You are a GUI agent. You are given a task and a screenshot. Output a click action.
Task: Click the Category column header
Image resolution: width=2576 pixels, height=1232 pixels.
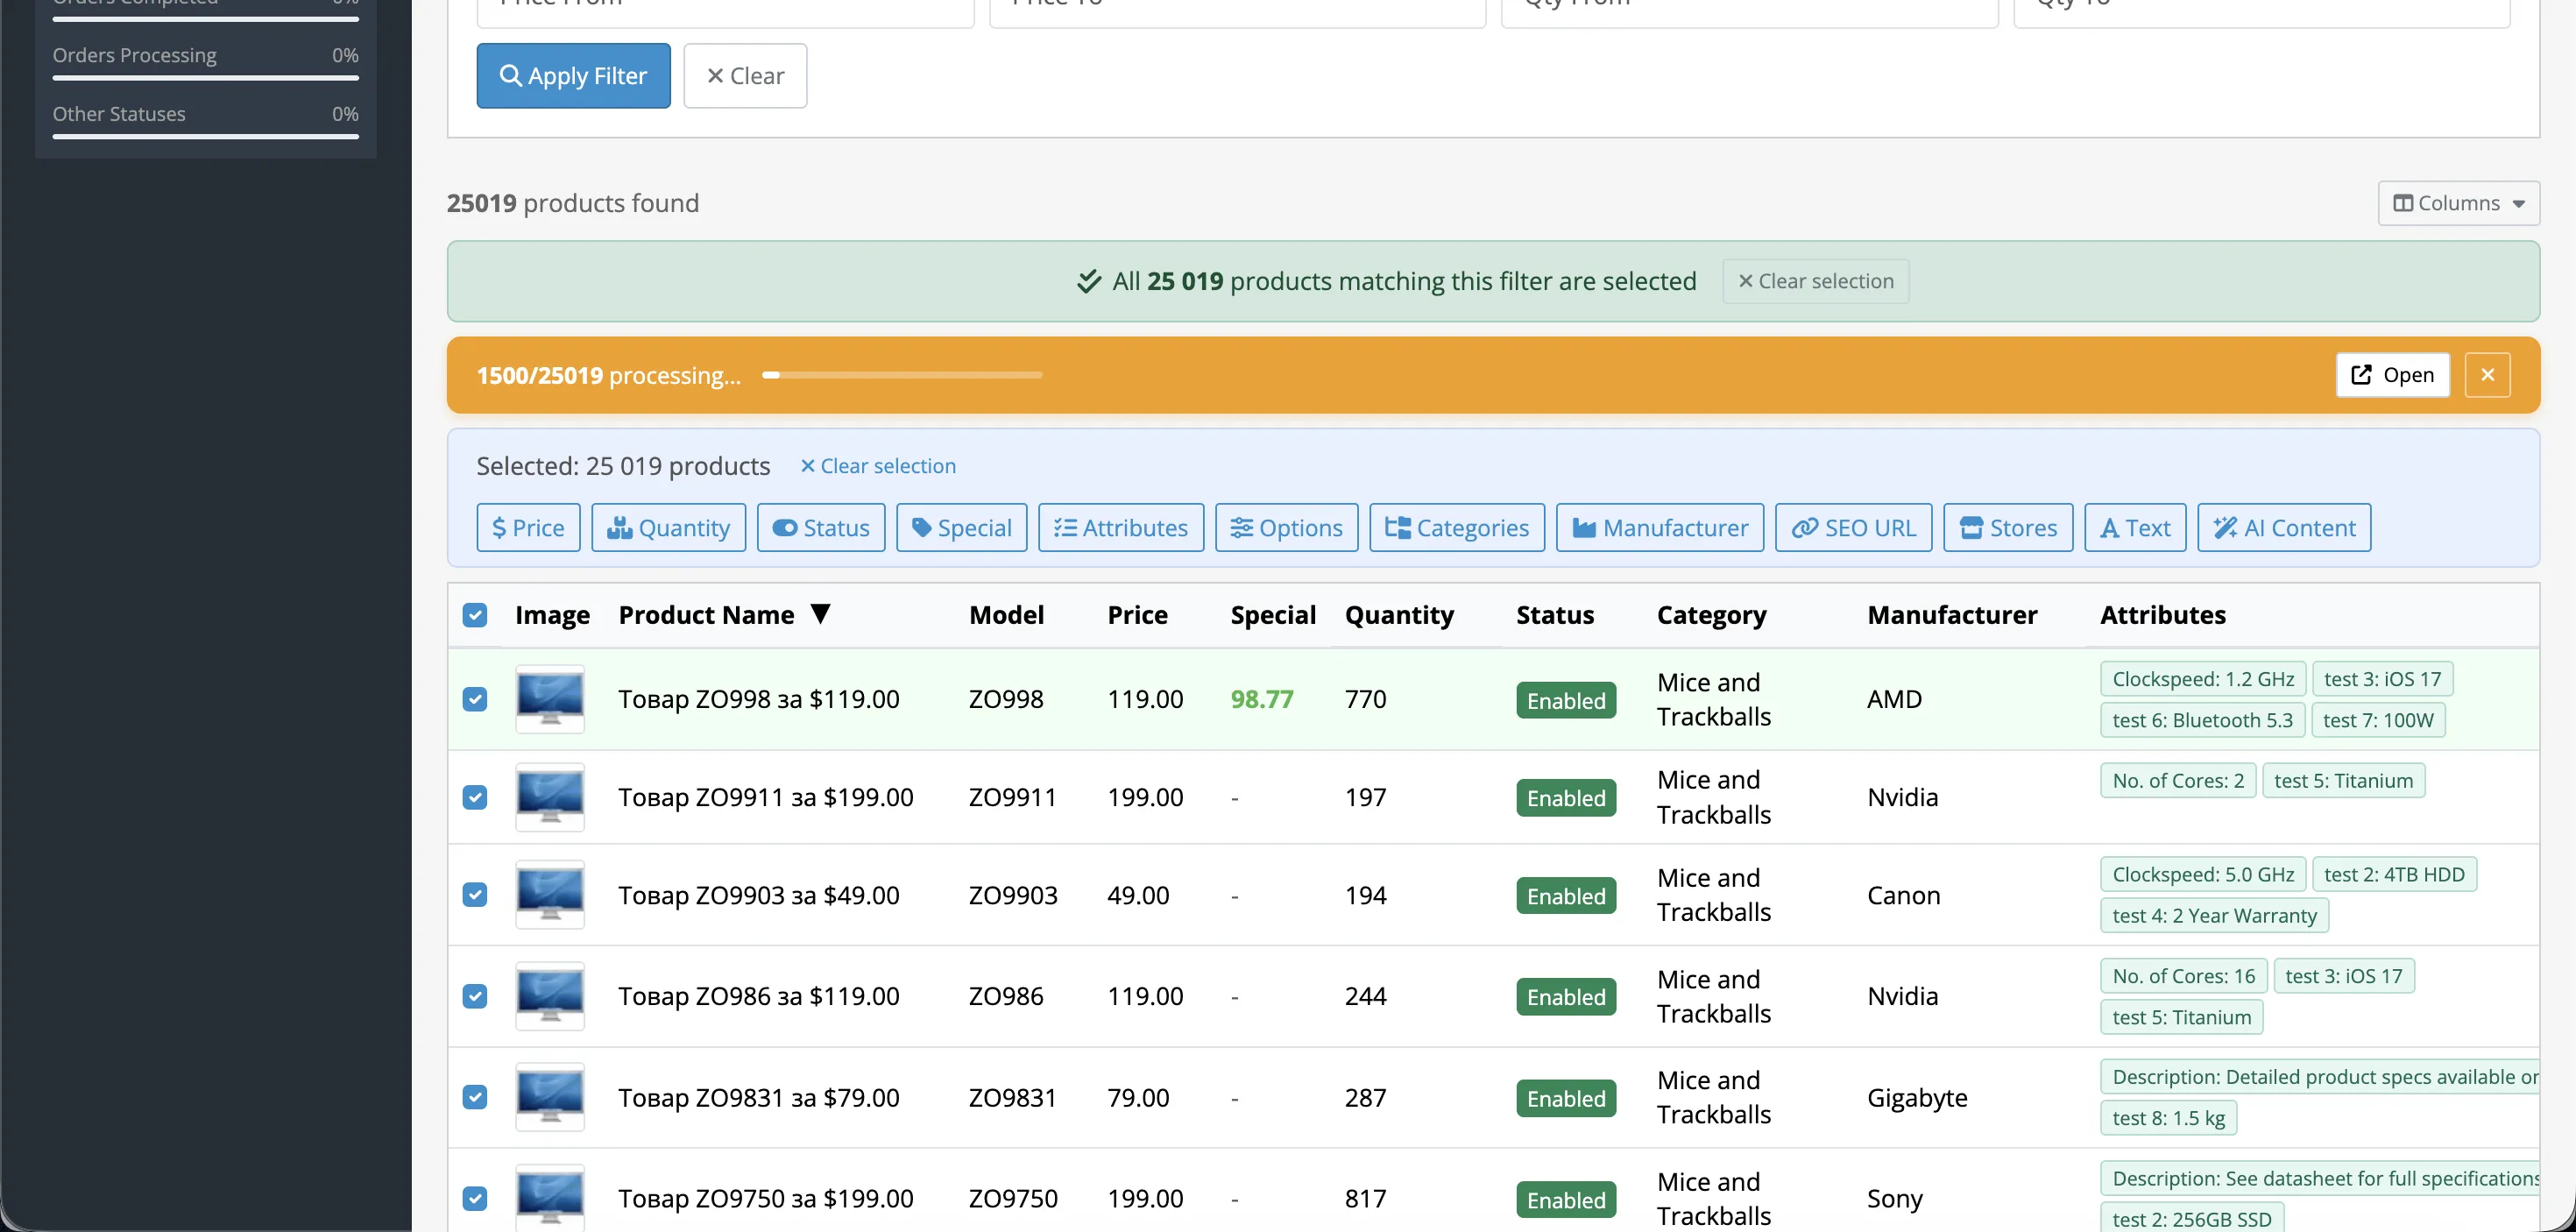(x=1711, y=615)
